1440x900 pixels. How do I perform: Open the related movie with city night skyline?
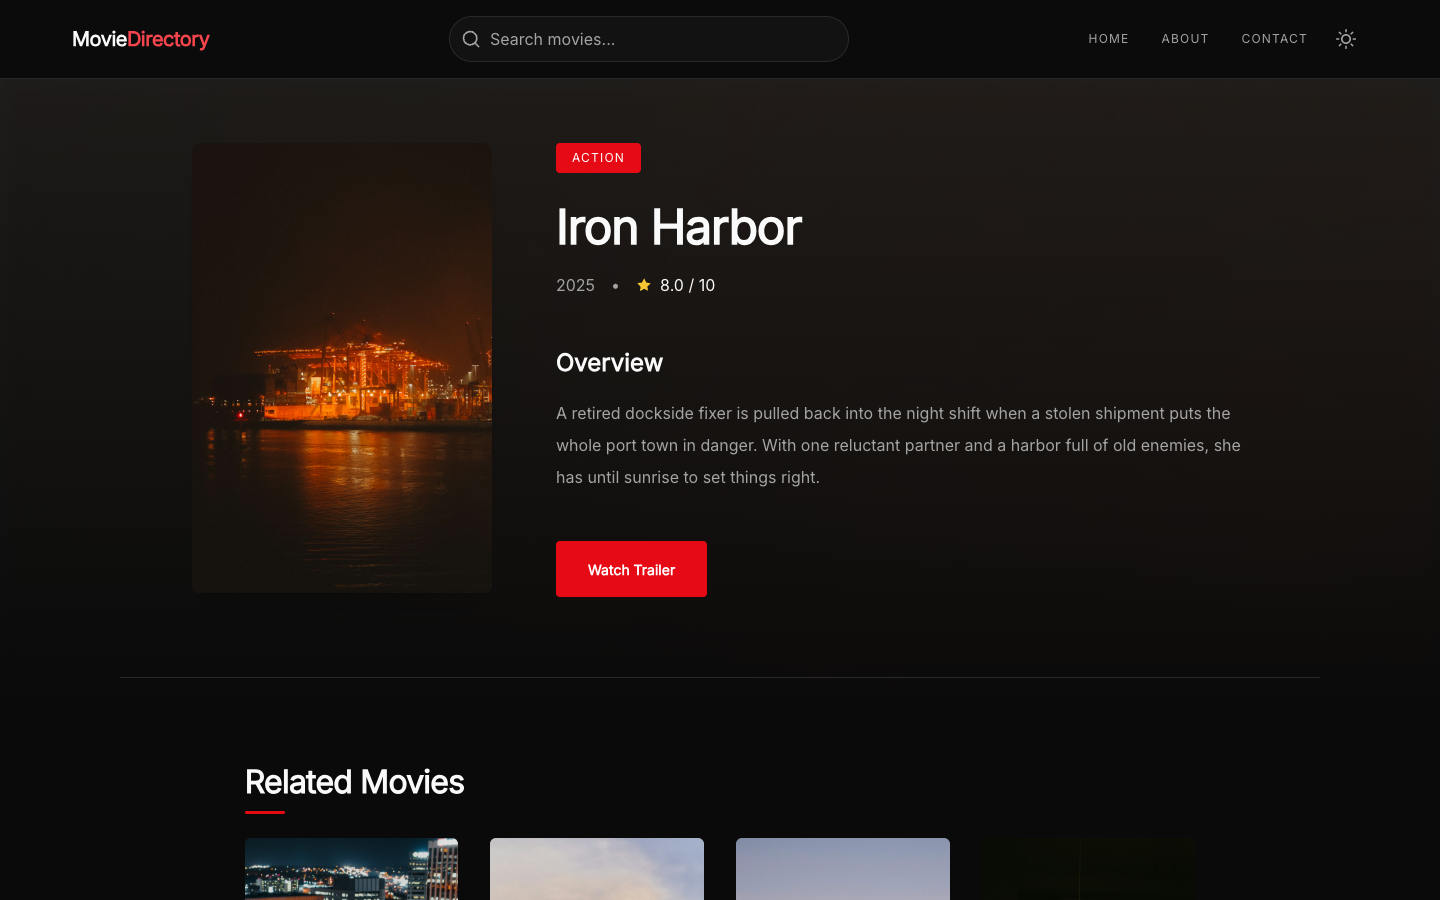coord(351,869)
